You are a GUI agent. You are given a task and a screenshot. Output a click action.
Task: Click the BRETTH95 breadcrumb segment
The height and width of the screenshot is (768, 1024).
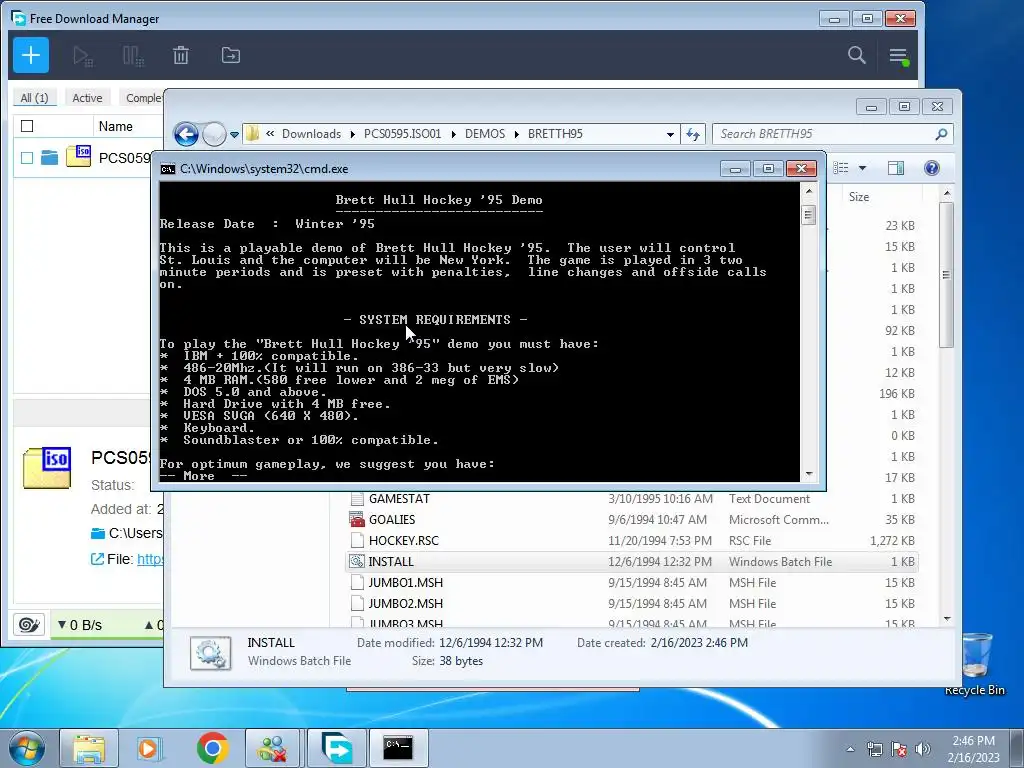(555, 135)
